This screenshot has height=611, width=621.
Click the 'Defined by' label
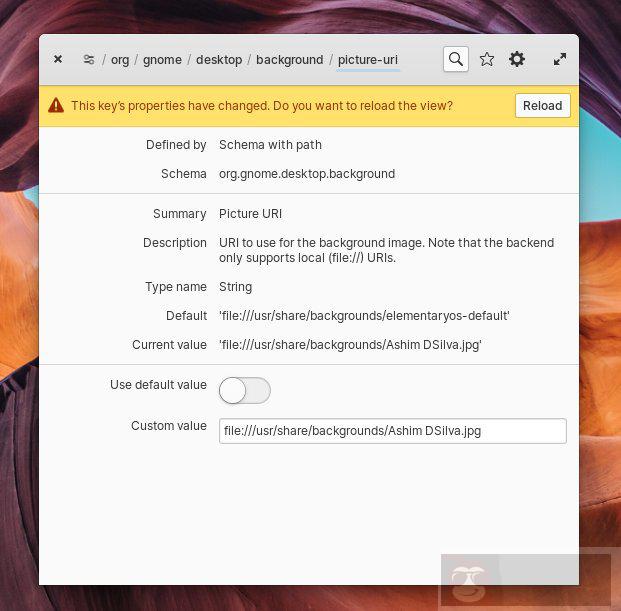coord(176,145)
